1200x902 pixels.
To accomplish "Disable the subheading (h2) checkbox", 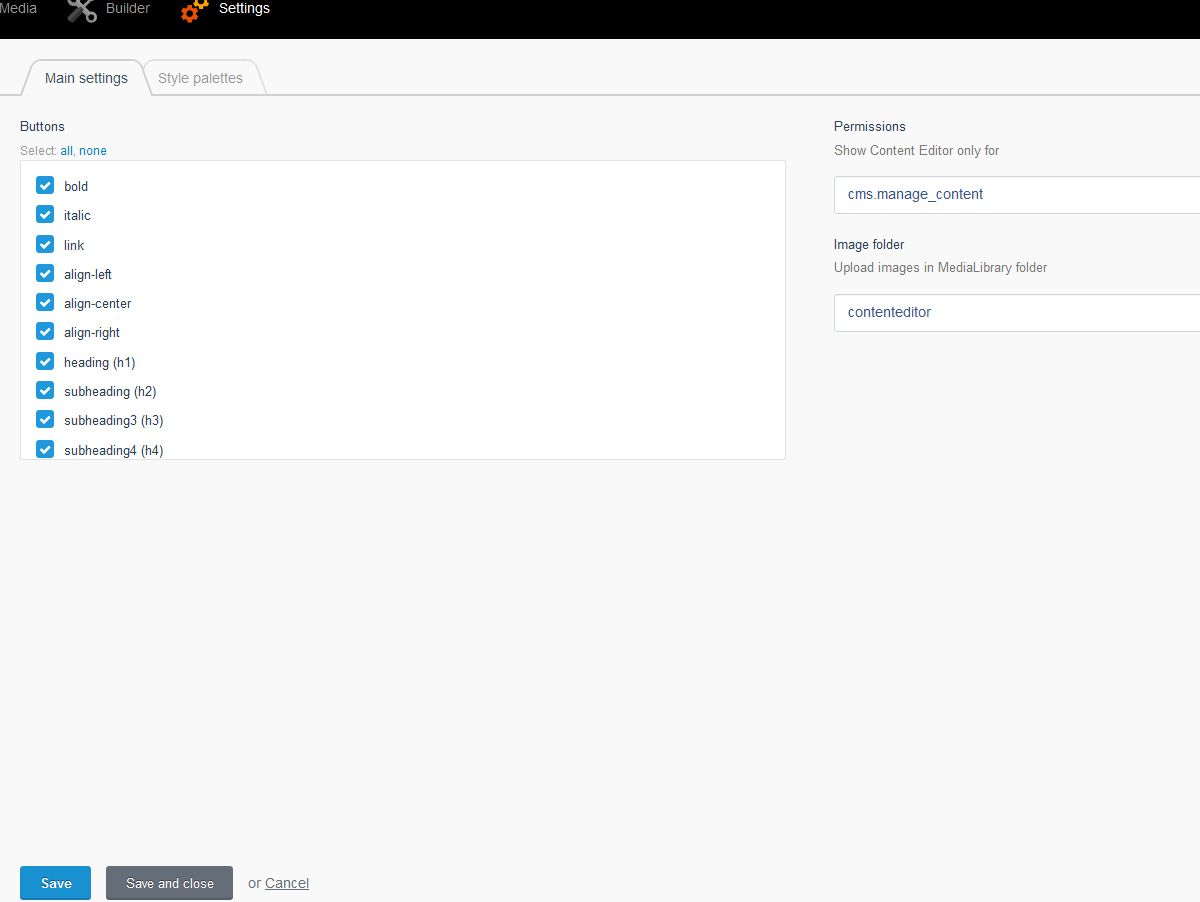I will coord(45,390).
